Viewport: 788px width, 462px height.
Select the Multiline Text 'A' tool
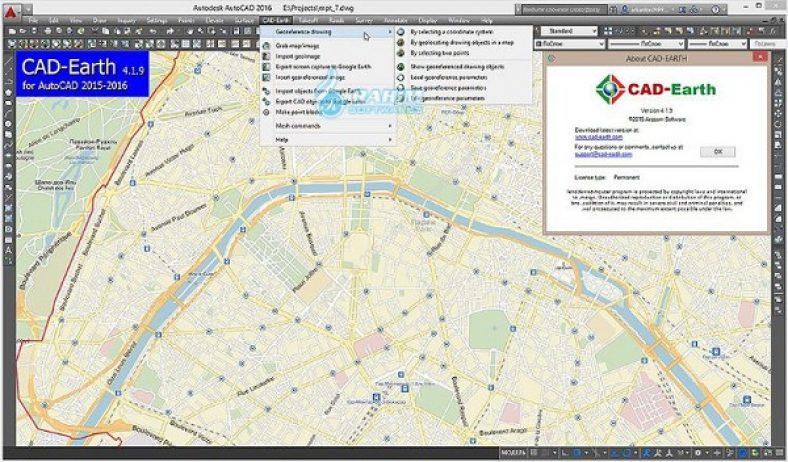pos(9,250)
